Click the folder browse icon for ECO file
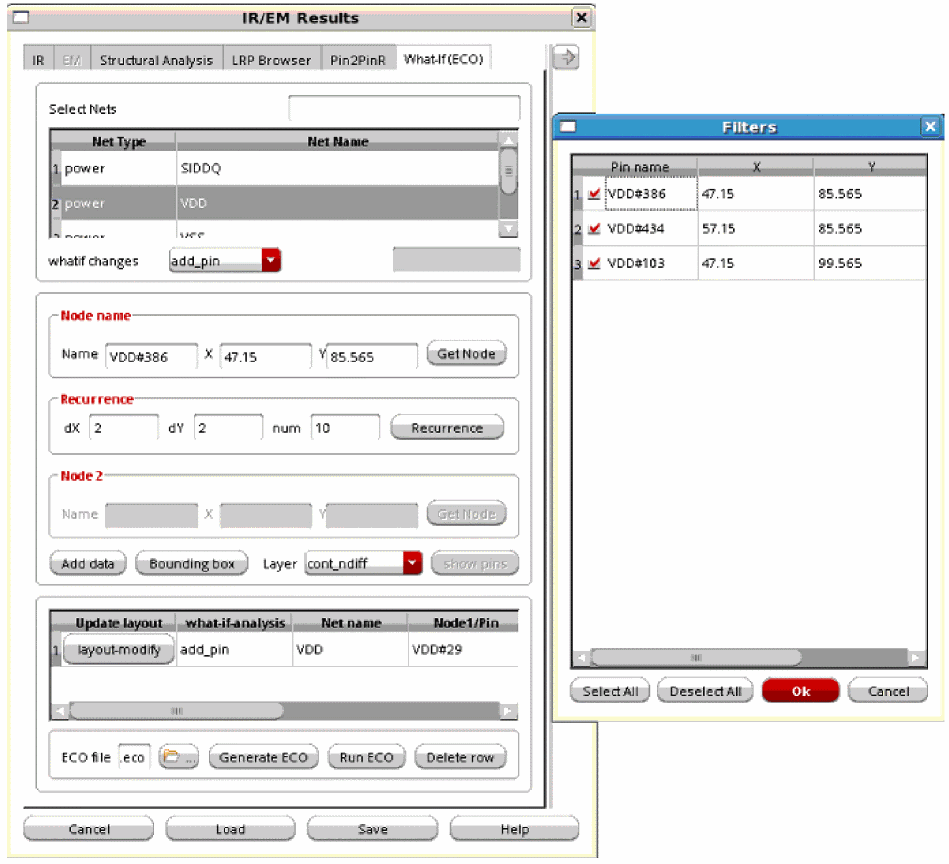 tap(179, 757)
